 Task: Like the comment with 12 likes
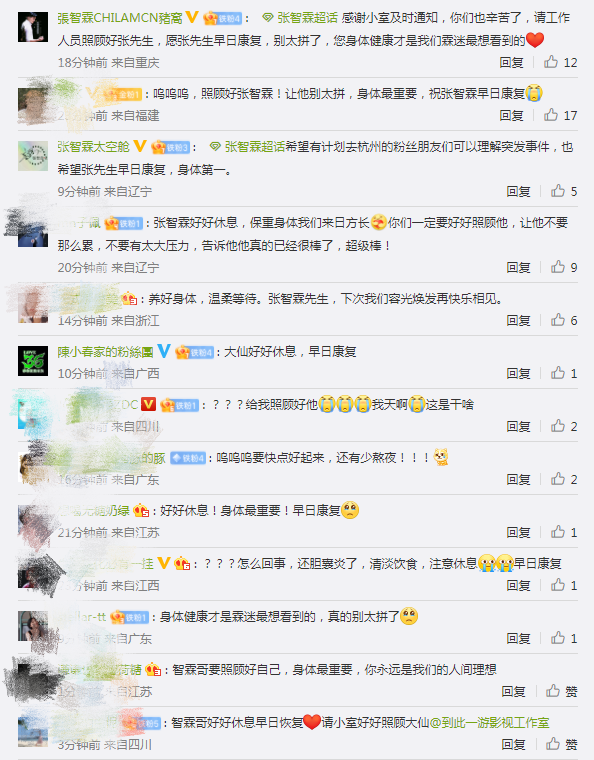click(551, 62)
